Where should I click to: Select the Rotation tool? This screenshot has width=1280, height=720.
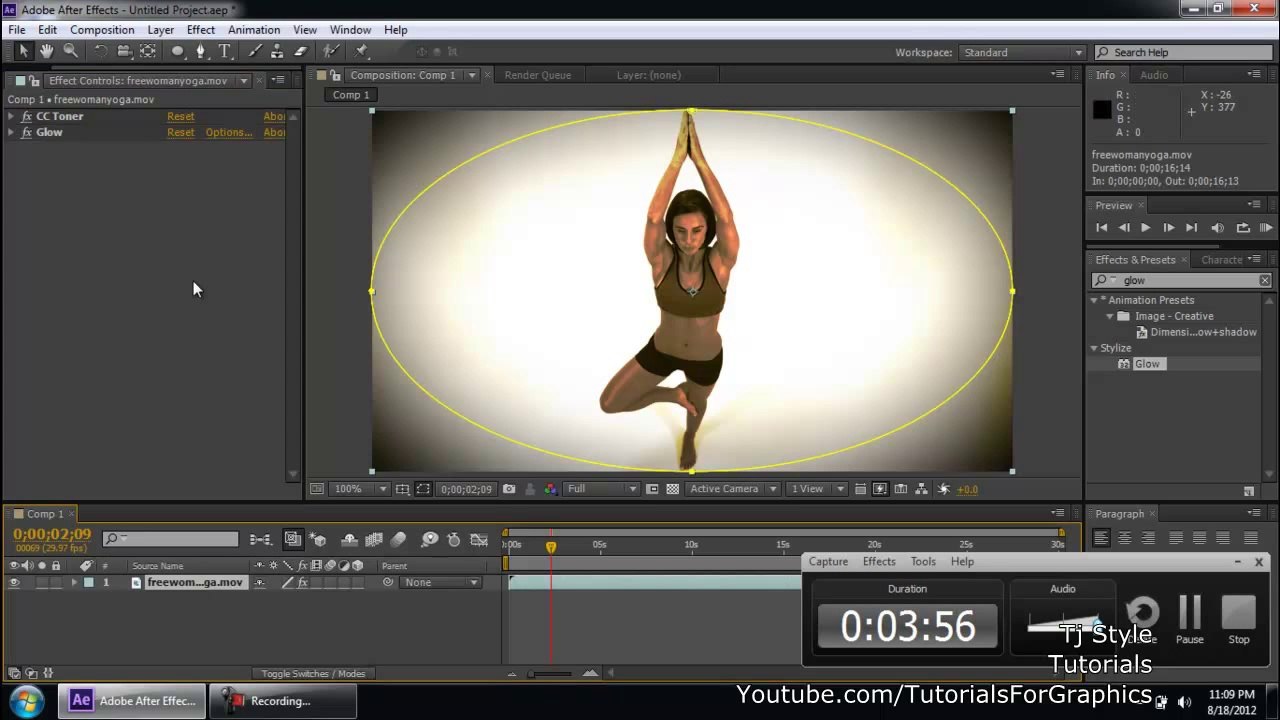[101, 51]
